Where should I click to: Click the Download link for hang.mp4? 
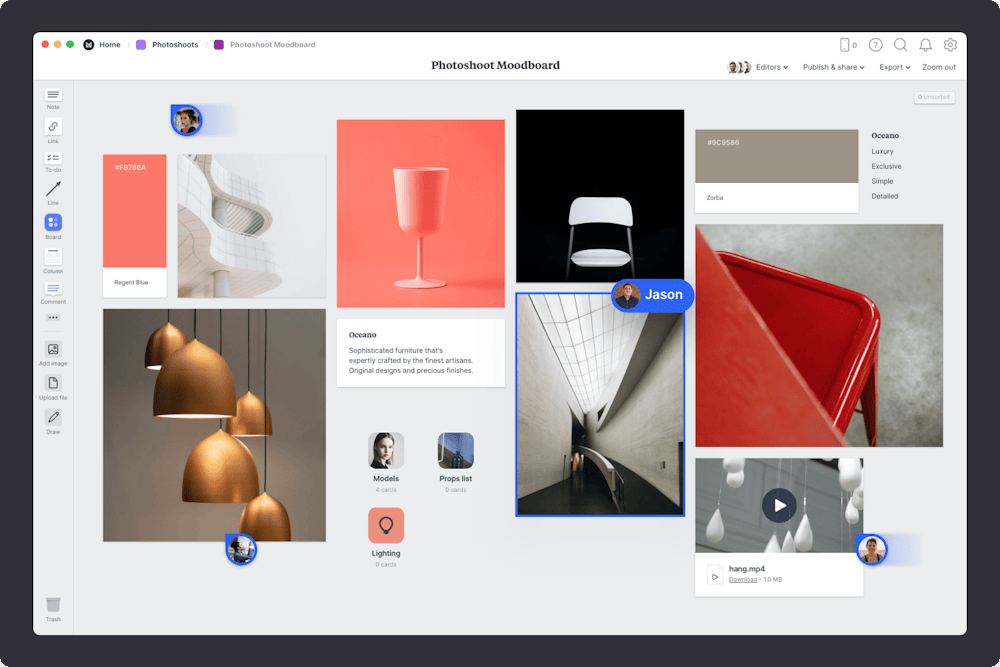pos(742,580)
